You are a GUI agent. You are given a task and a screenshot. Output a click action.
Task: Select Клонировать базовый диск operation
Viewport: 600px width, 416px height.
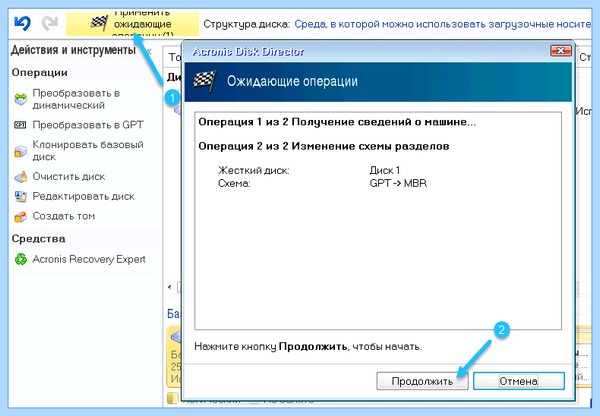tap(88, 151)
